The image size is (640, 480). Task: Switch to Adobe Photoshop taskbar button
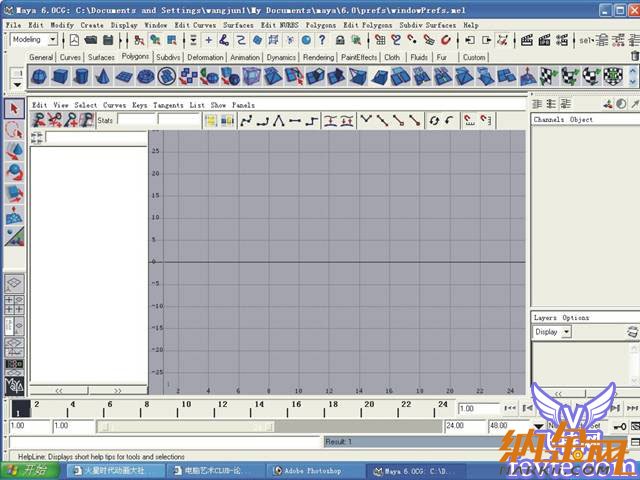(x=313, y=471)
